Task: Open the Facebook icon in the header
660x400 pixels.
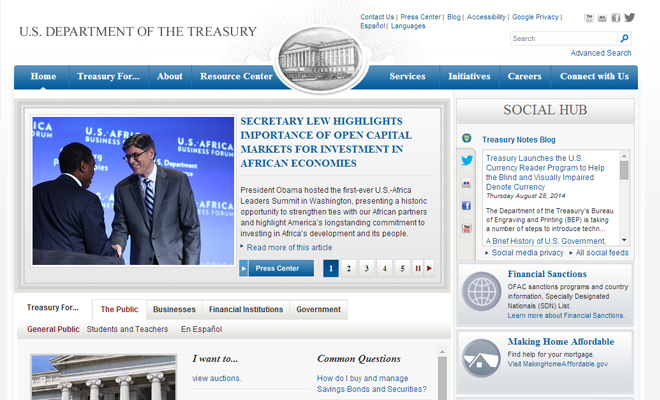Action: [x=616, y=18]
